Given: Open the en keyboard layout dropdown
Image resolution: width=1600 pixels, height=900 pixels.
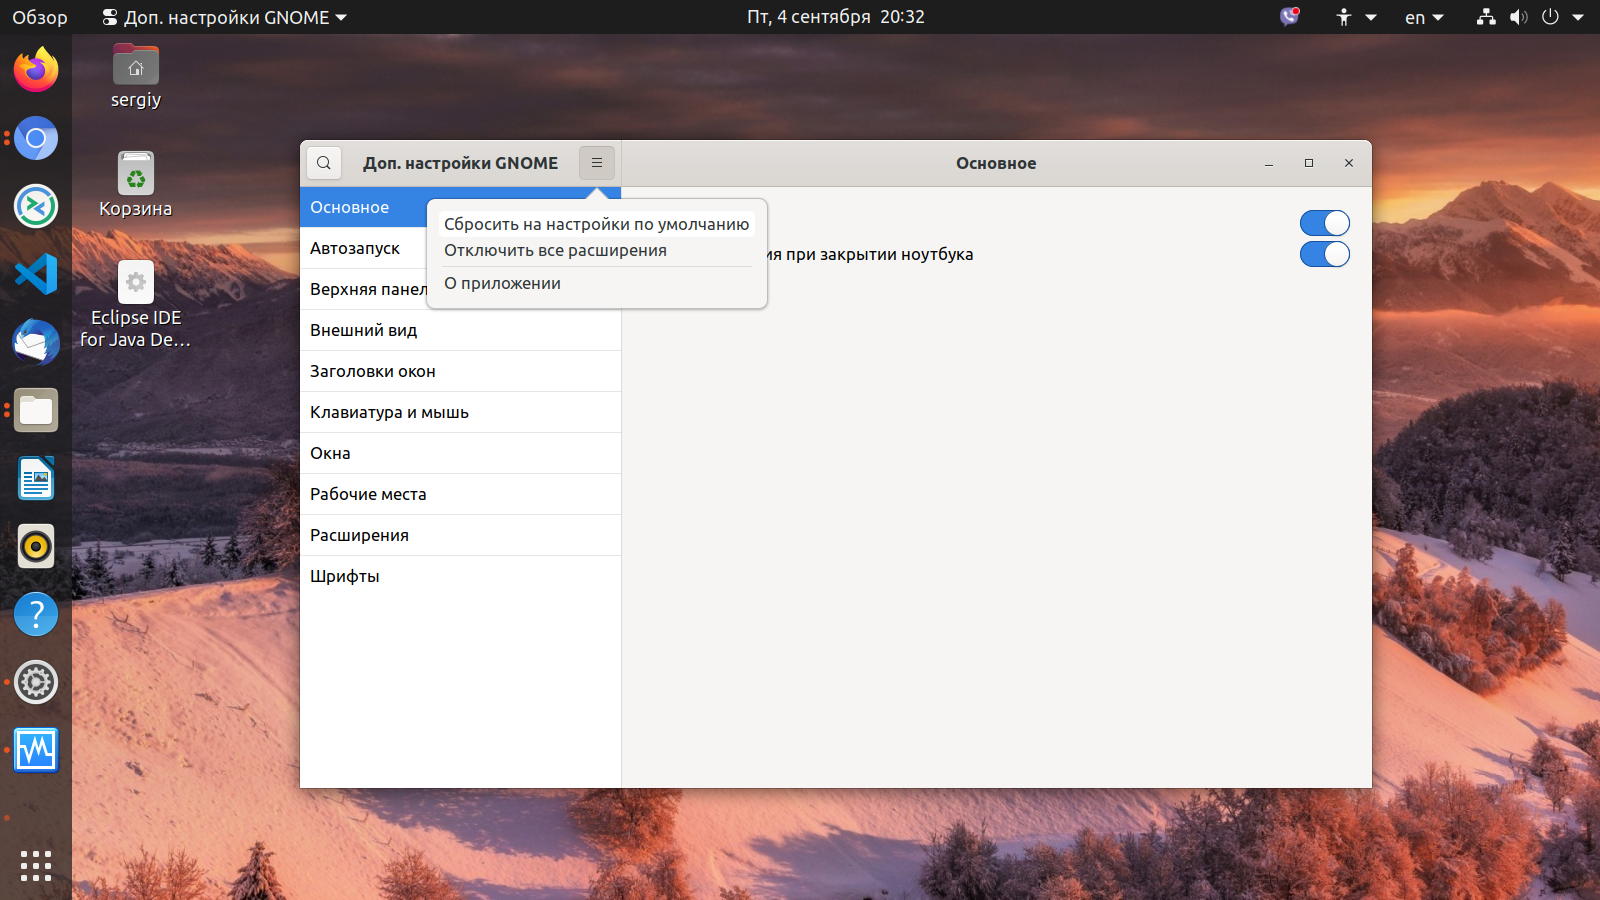Looking at the screenshot, I should coord(1424,17).
